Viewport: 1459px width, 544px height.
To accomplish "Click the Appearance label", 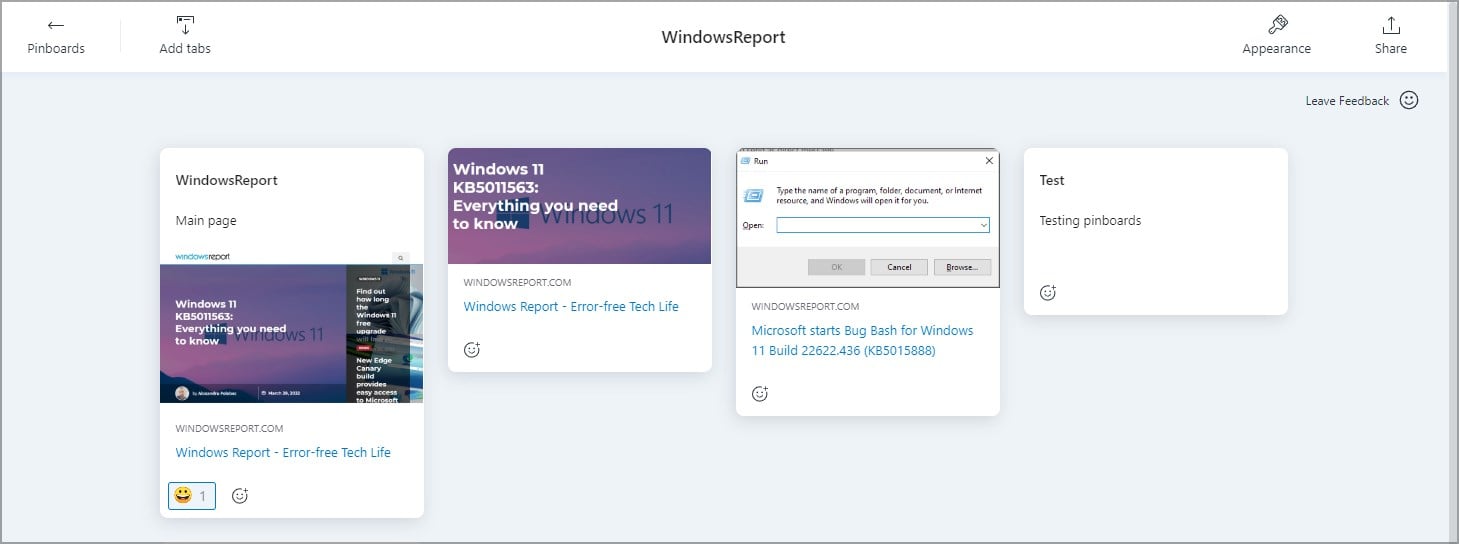I will tap(1277, 49).
